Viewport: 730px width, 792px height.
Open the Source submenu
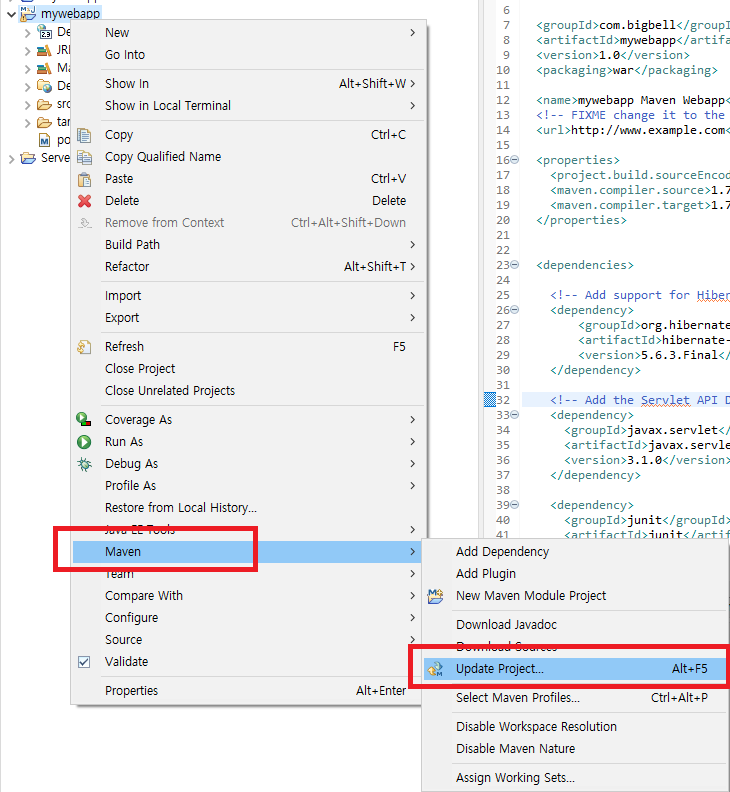click(248, 640)
